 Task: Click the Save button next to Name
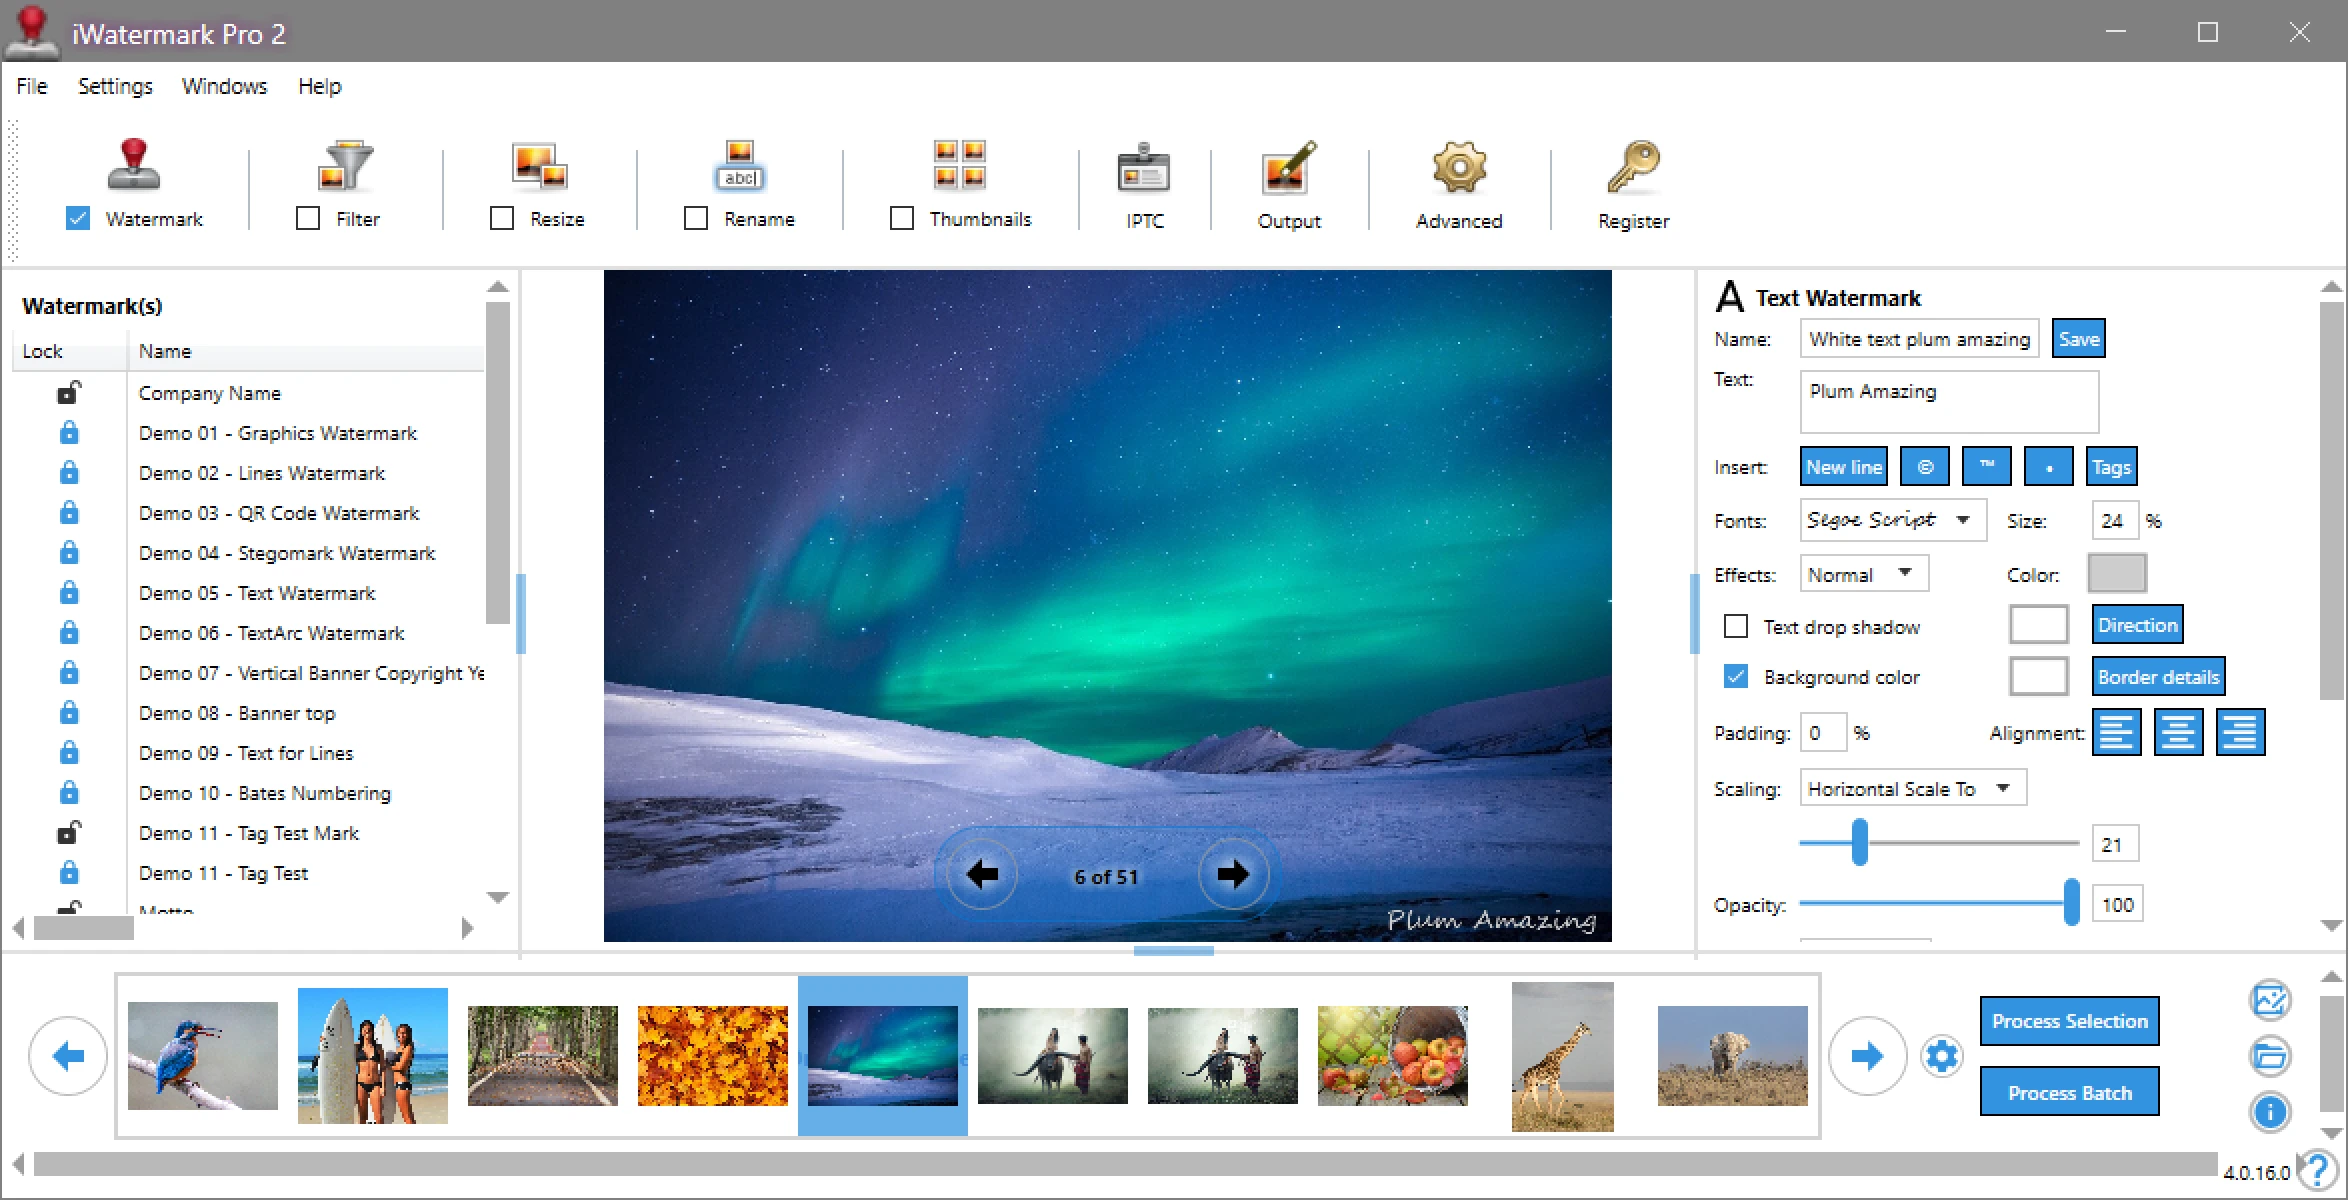click(2078, 338)
